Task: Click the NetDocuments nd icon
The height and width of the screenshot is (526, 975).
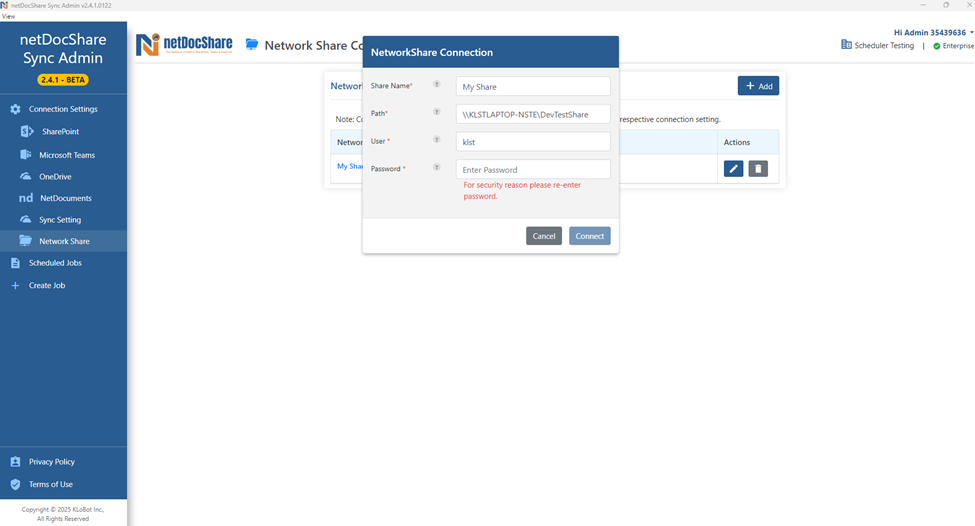Action: point(25,198)
